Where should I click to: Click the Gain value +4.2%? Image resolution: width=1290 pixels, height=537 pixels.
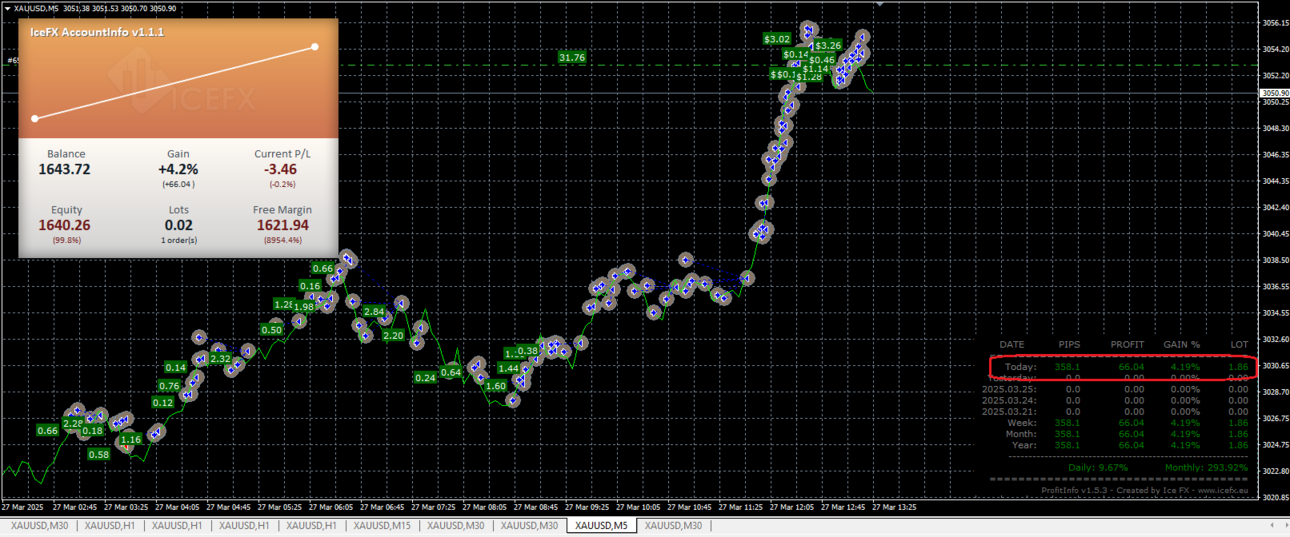click(178, 169)
